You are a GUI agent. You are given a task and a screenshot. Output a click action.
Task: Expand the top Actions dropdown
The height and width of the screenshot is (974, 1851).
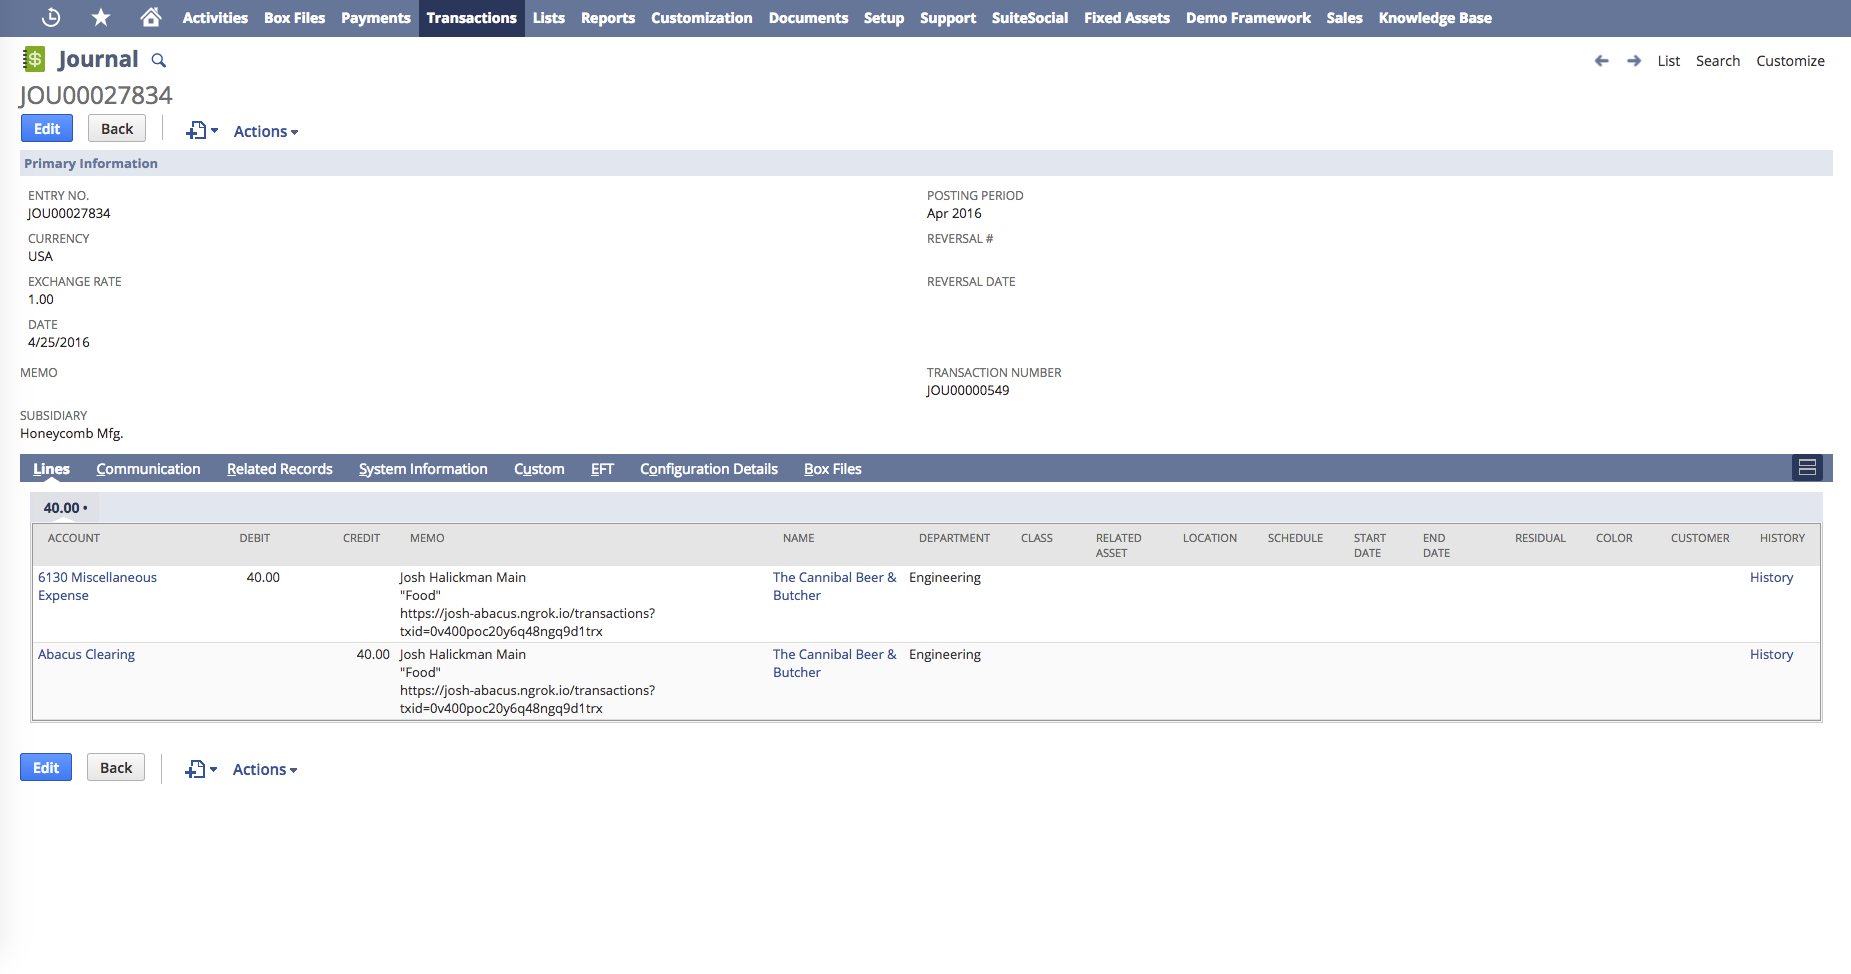coord(265,132)
